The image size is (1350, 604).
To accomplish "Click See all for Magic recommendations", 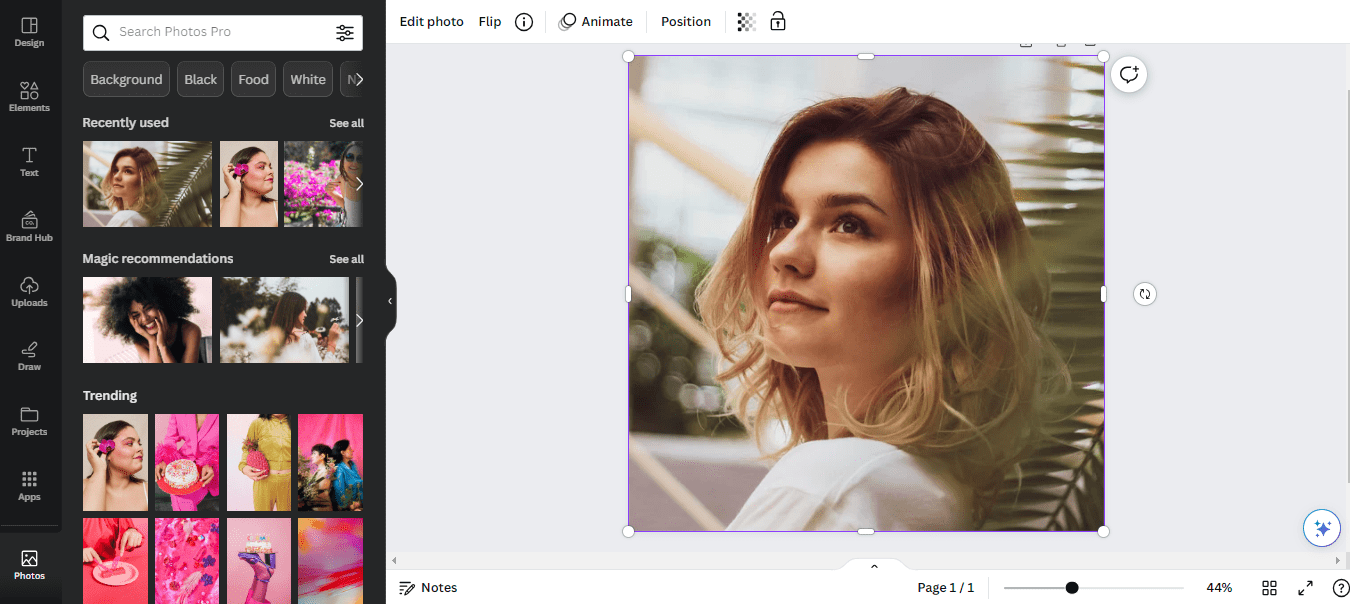I will [346, 258].
